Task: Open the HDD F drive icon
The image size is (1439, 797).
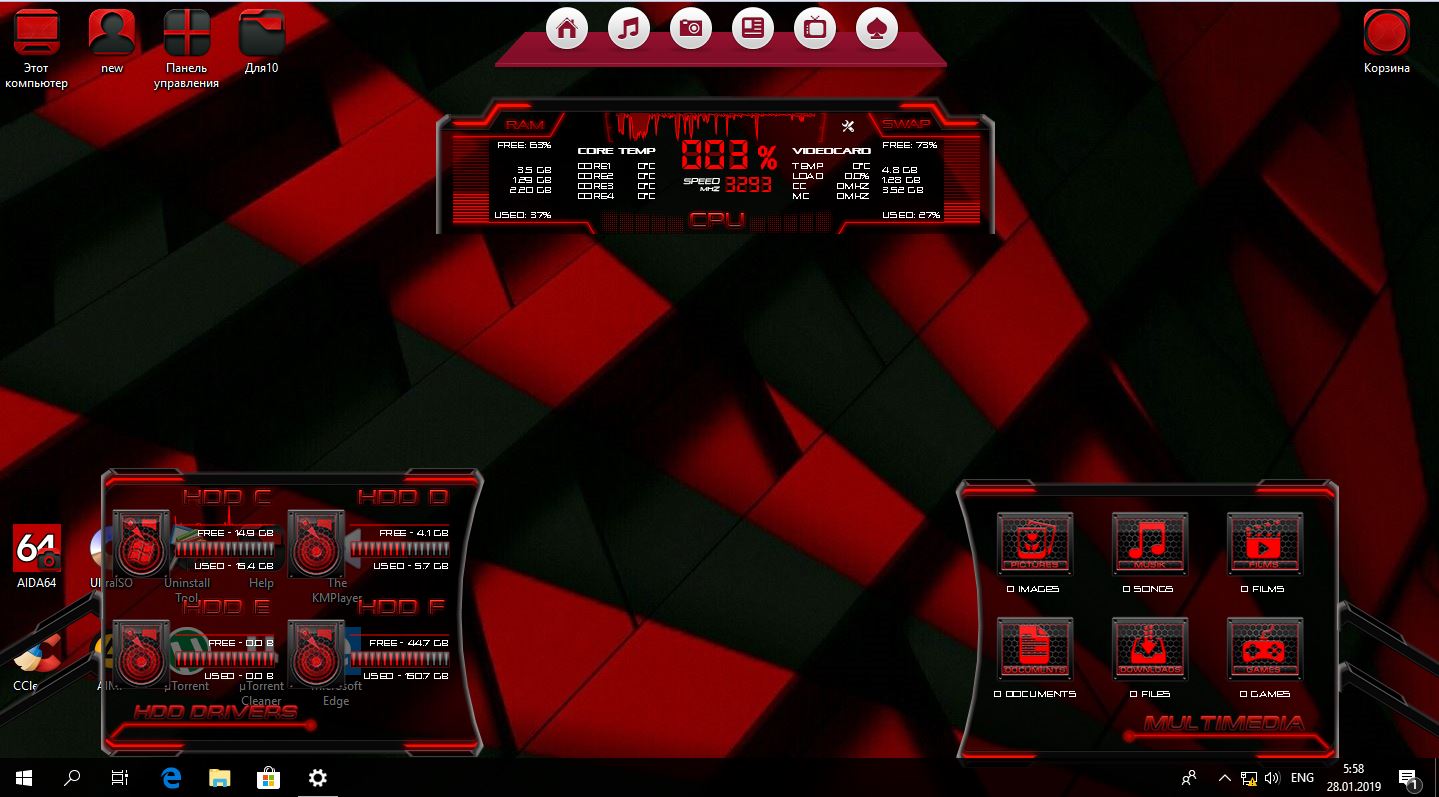Action: pyautogui.click(x=316, y=654)
